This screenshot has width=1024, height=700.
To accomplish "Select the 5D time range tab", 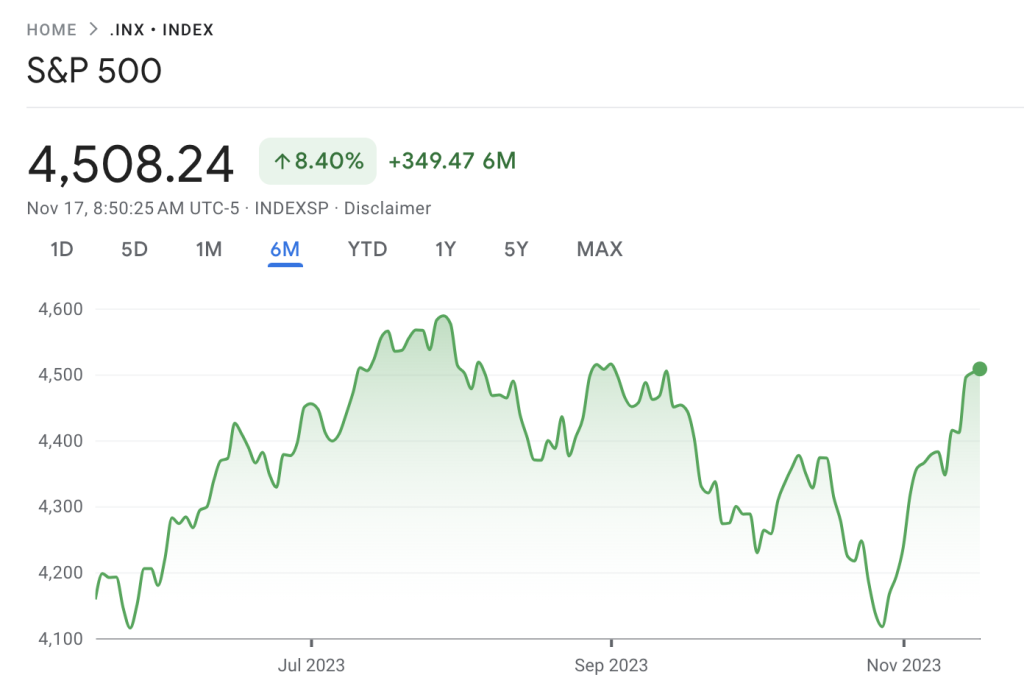I will pos(134,249).
